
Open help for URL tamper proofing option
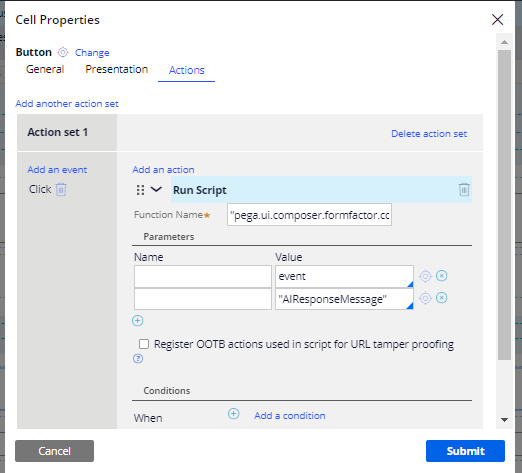click(138, 359)
